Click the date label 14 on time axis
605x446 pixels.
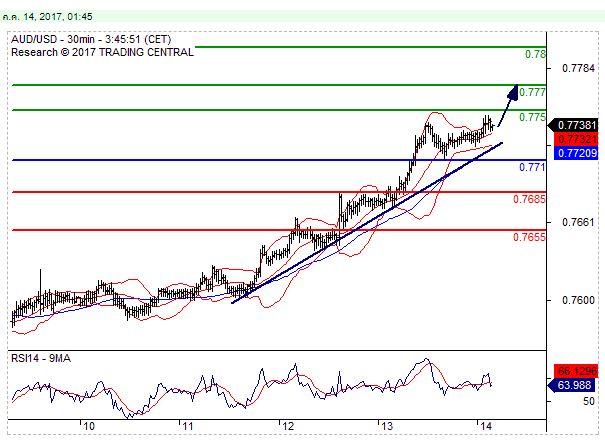486,426
